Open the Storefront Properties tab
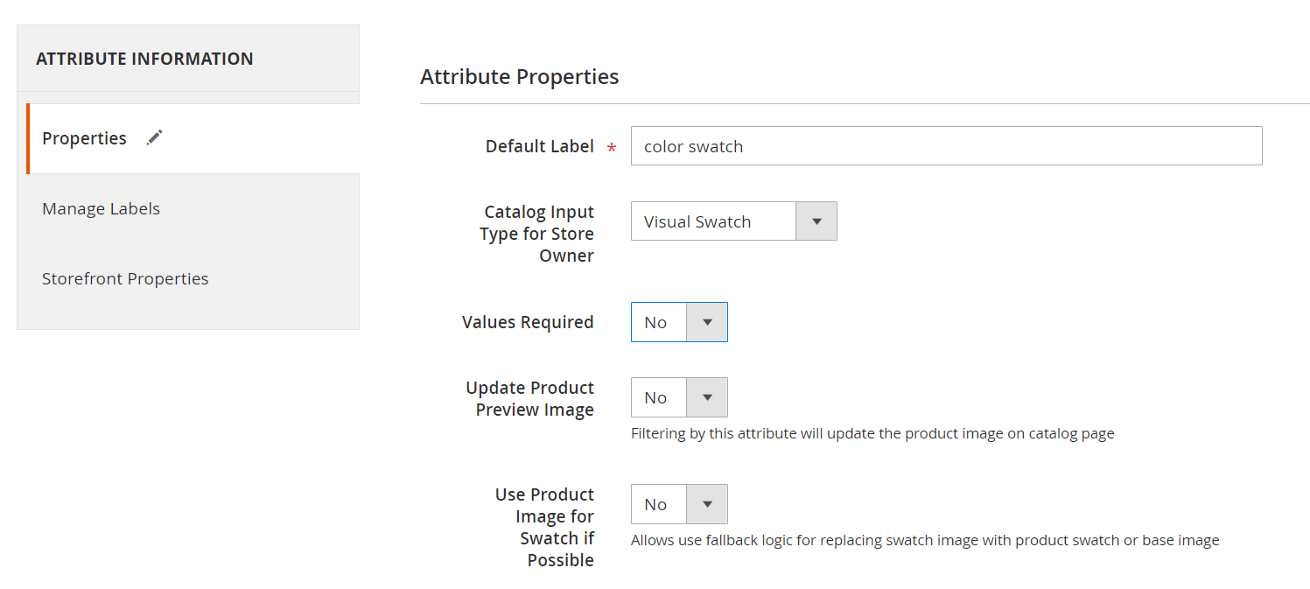The image size is (1310, 589). click(x=125, y=278)
